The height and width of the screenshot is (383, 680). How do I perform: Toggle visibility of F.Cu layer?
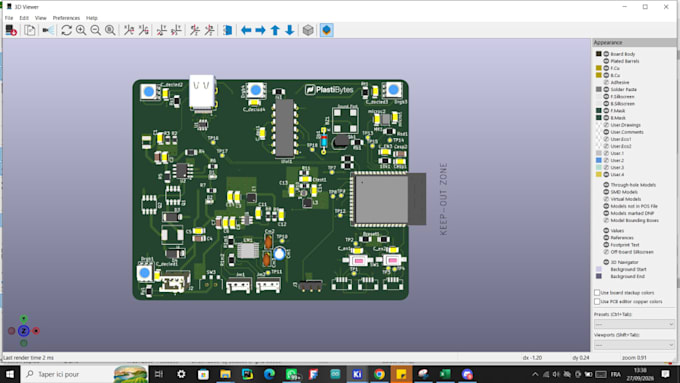(606, 68)
